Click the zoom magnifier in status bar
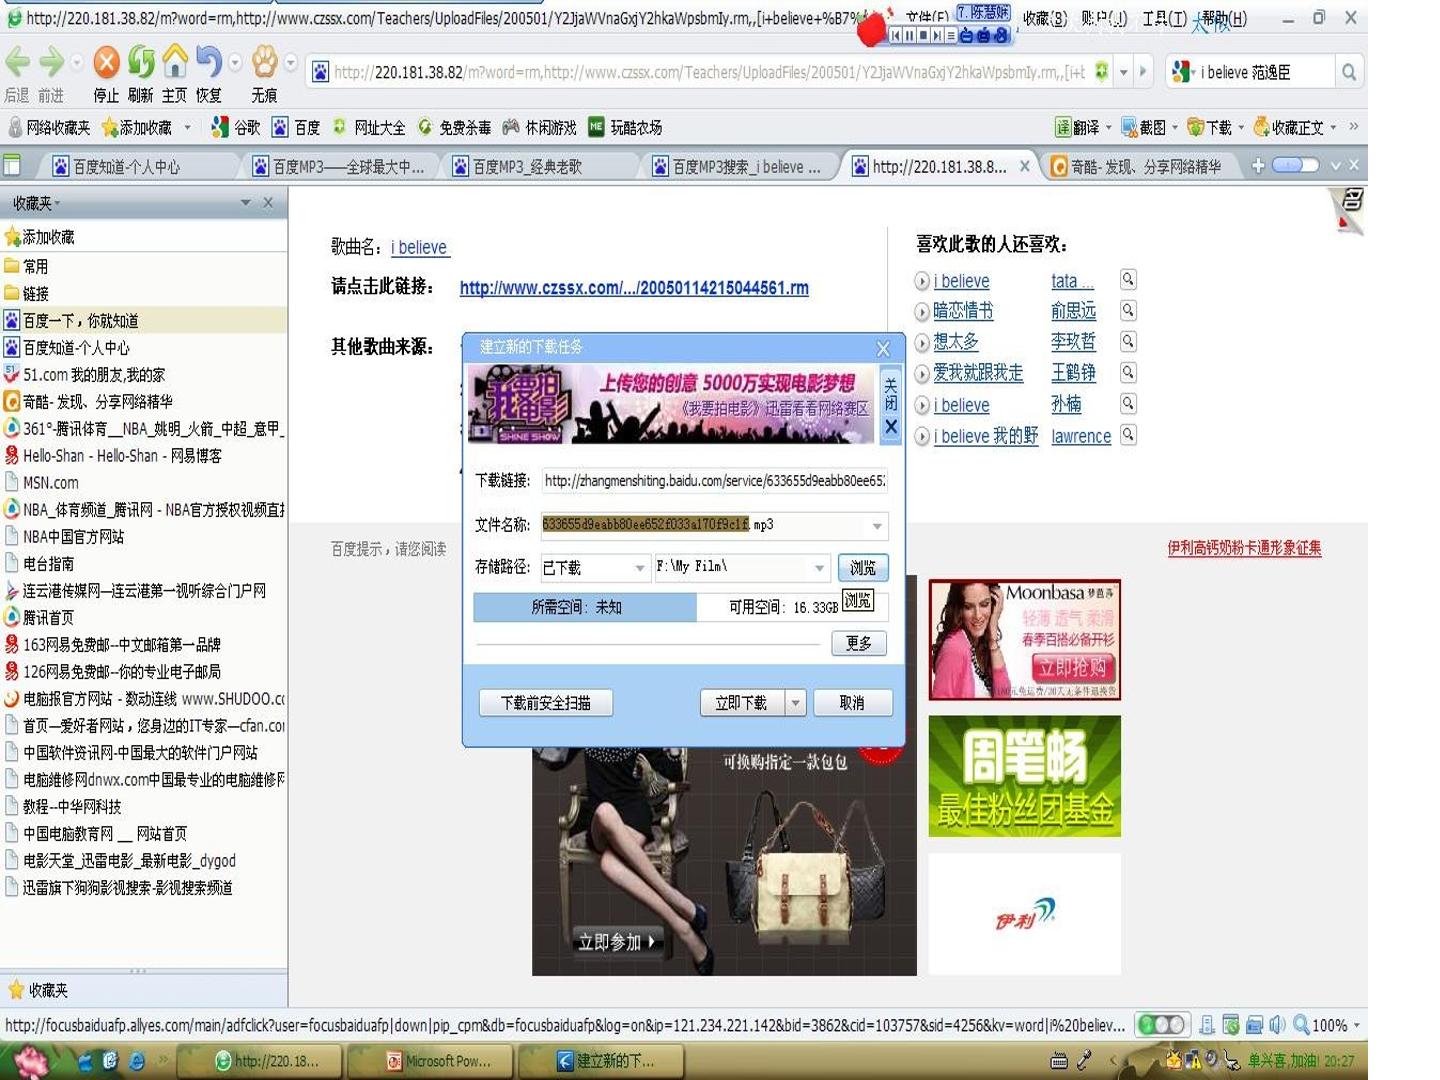 [1301, 1024]
